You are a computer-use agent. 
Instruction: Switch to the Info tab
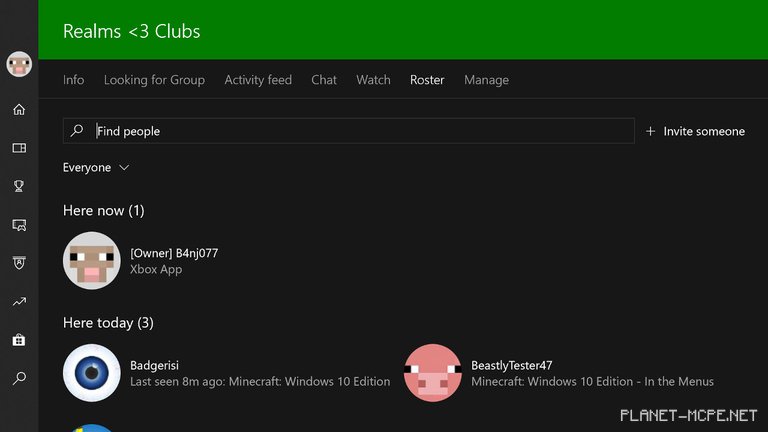(73, 80)
